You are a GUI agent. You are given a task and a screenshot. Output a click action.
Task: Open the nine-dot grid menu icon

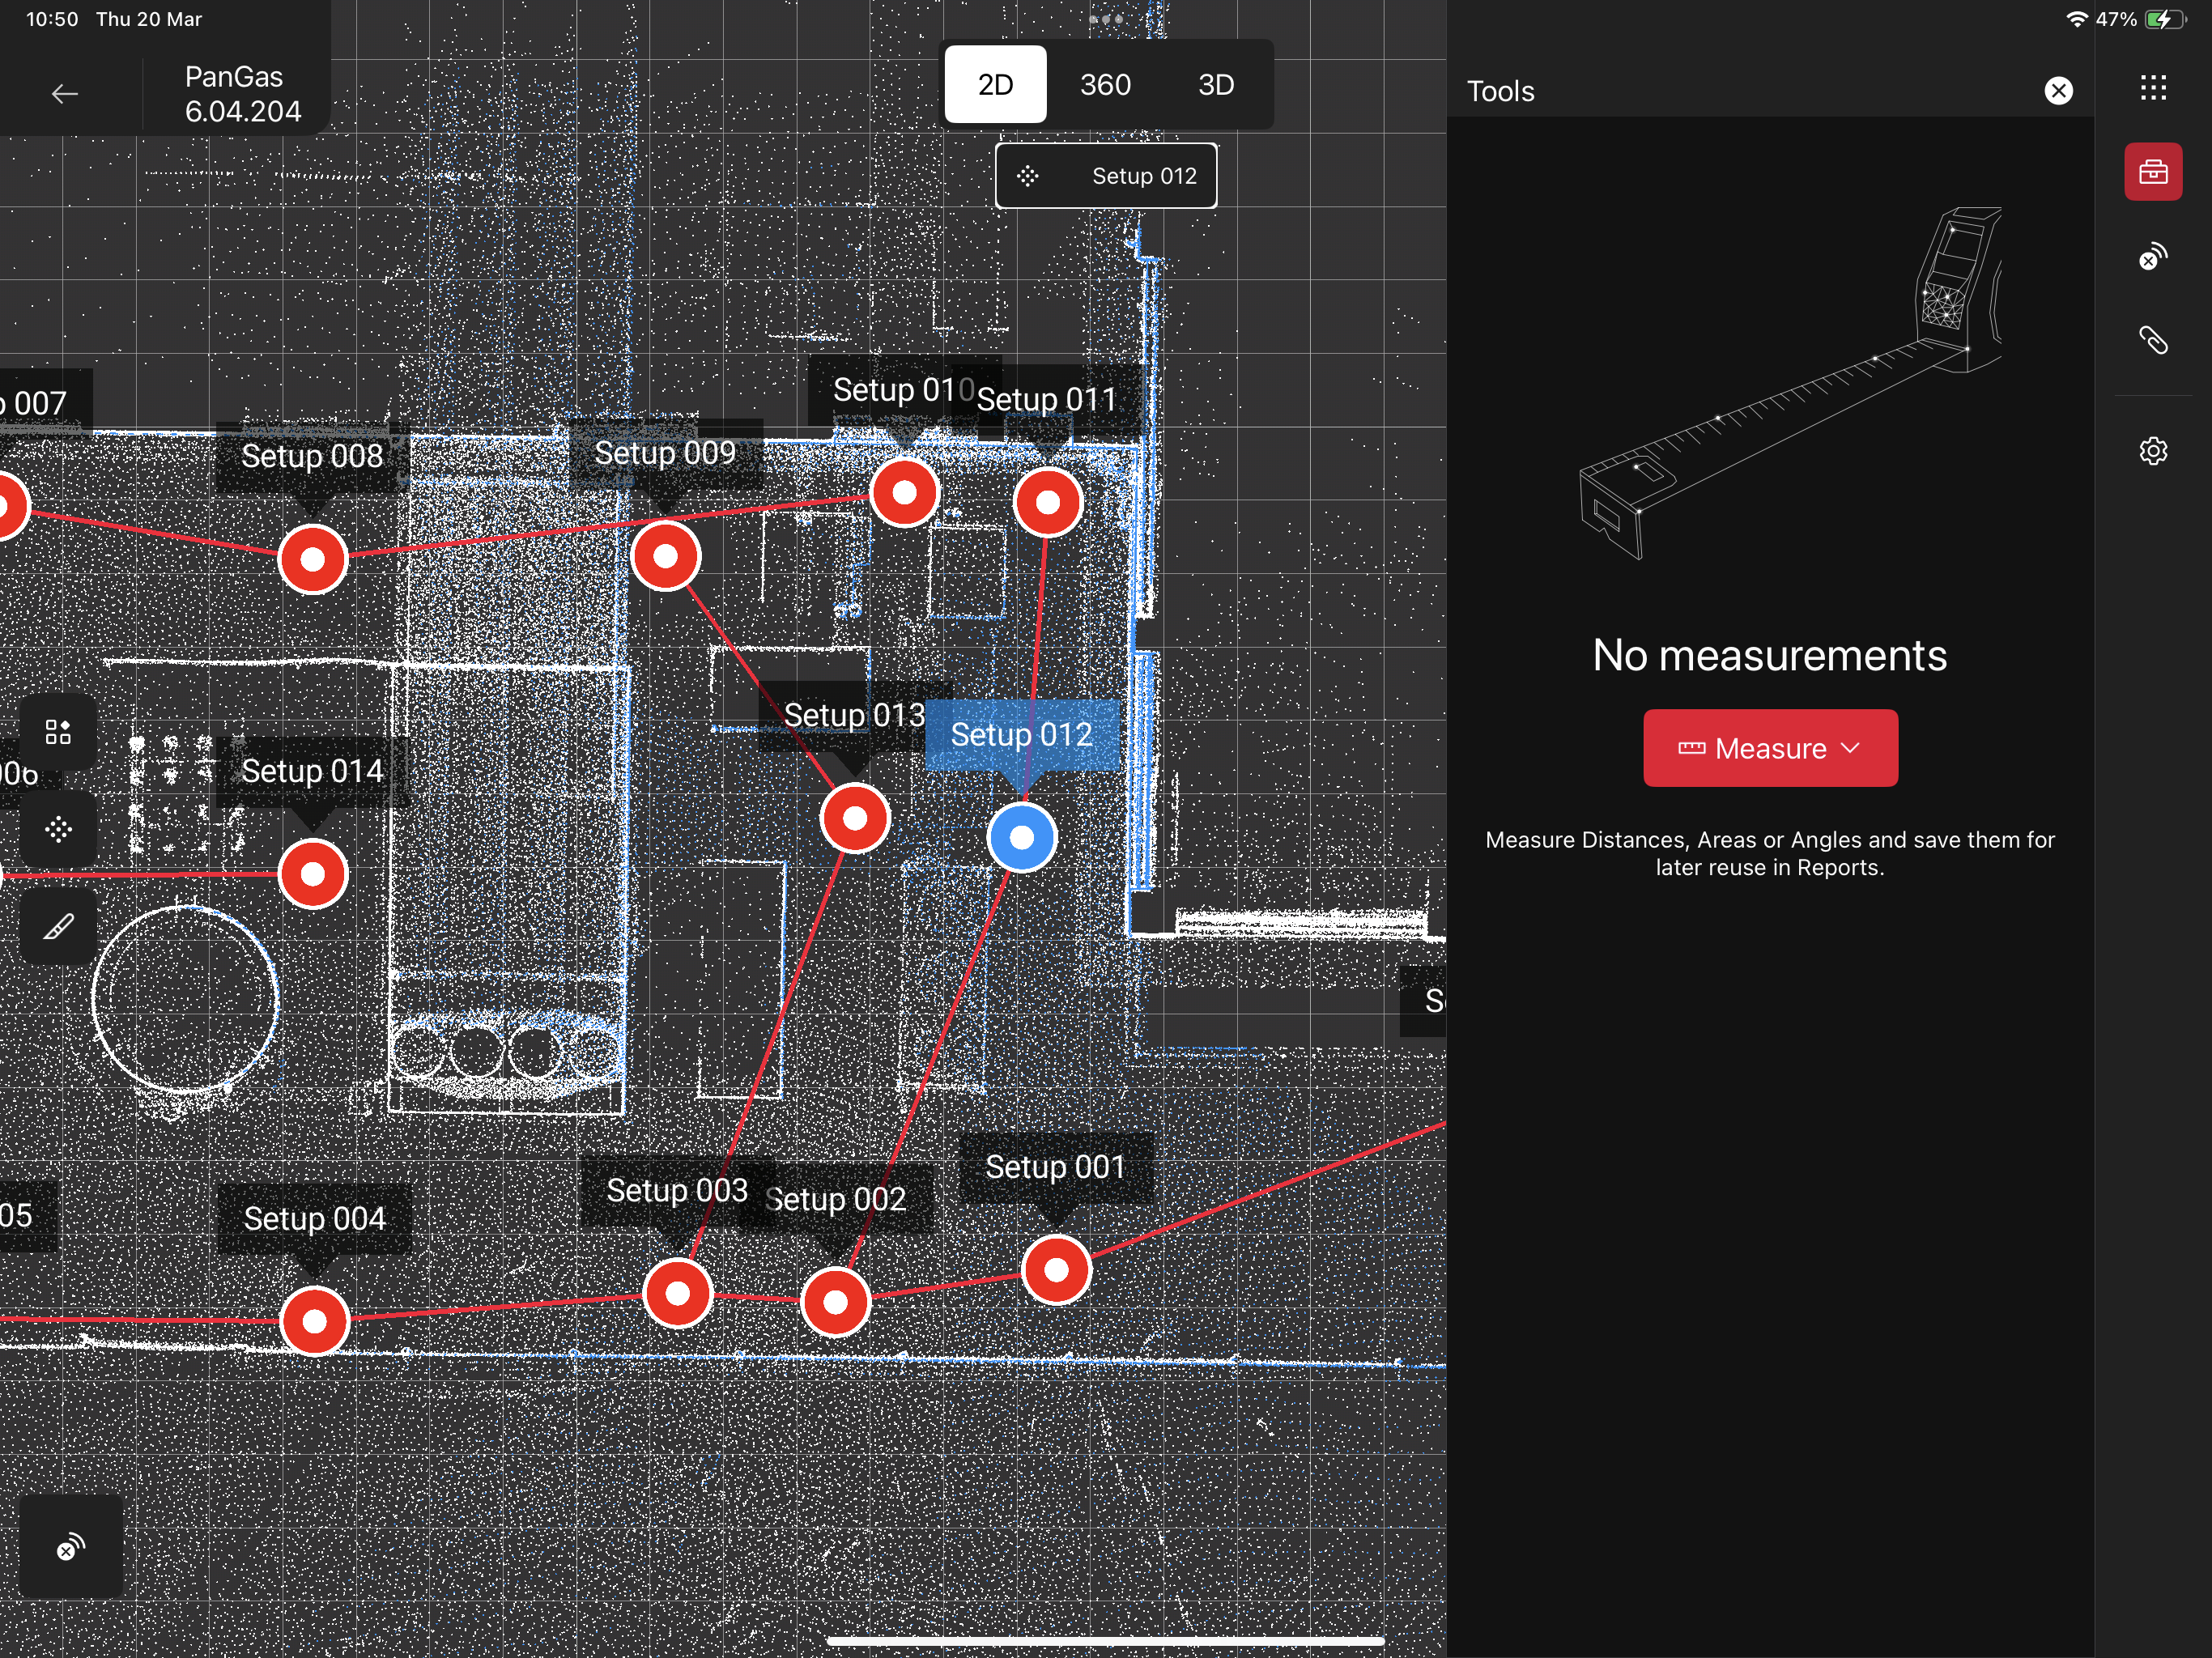tap(2152, 88)
